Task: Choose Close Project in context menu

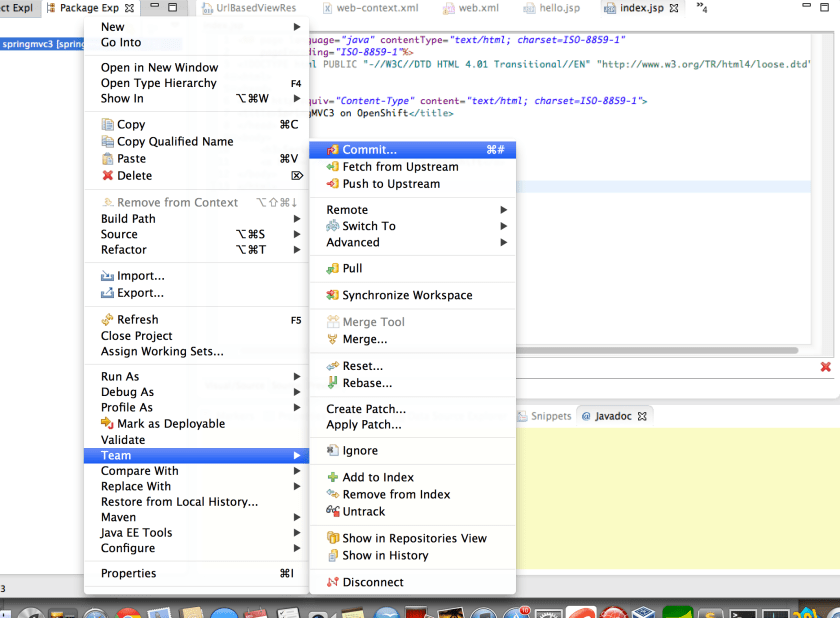Action: click(137, 336)
